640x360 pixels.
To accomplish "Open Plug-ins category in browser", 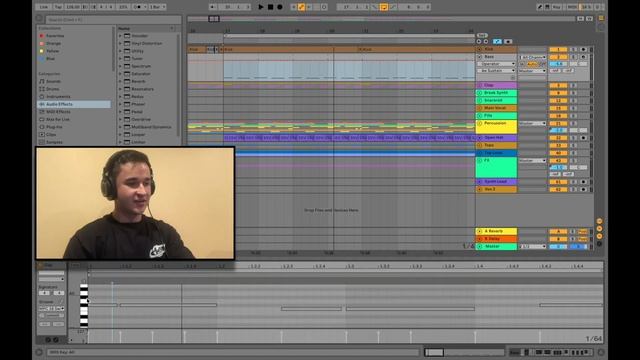I will click(x=54, y=127).
